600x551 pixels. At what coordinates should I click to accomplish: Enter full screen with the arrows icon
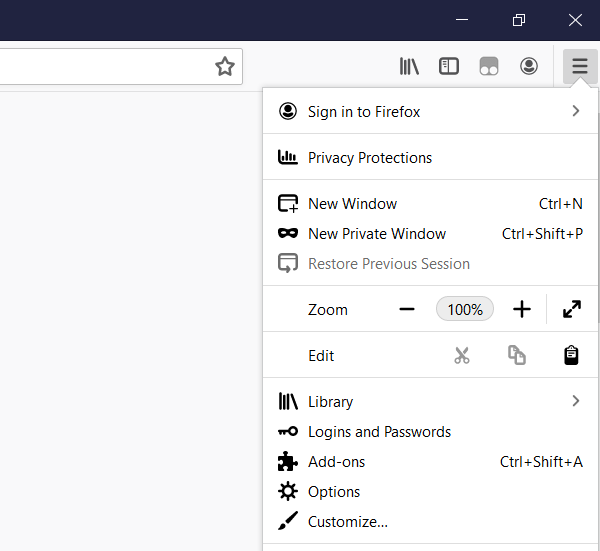coord(572,309)
